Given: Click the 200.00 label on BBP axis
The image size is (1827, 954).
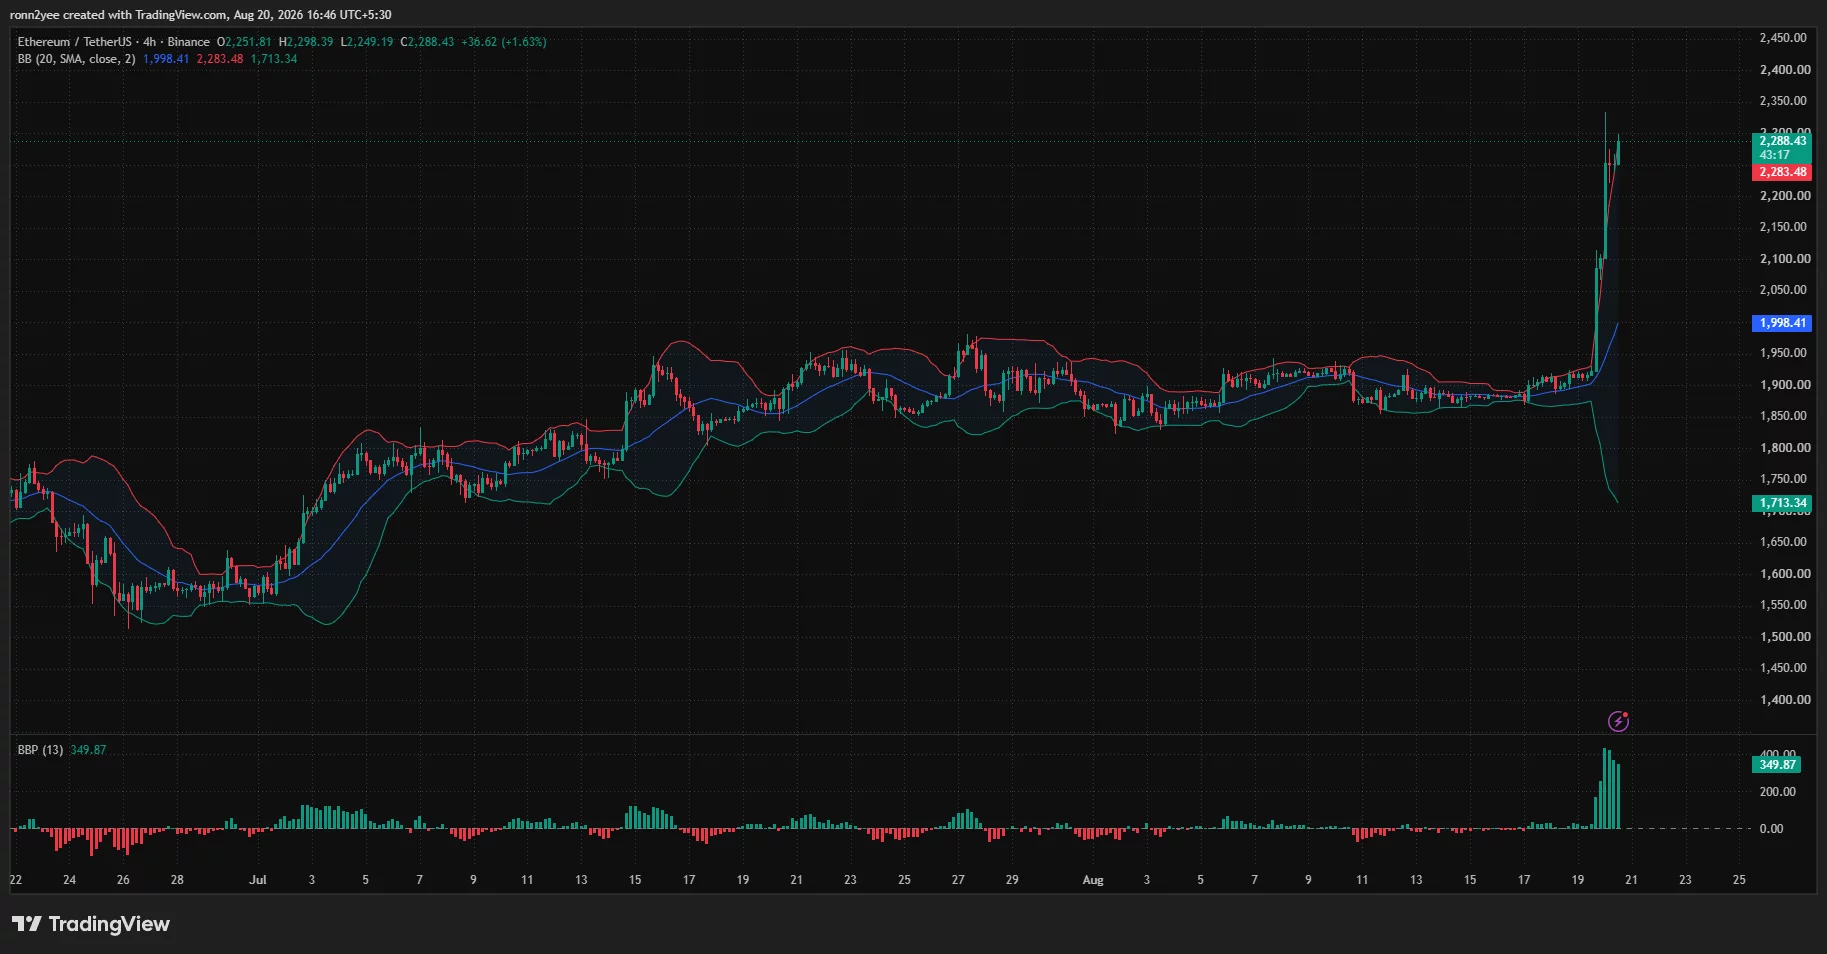Looking at the screenshot, I should pos(1778,792).
